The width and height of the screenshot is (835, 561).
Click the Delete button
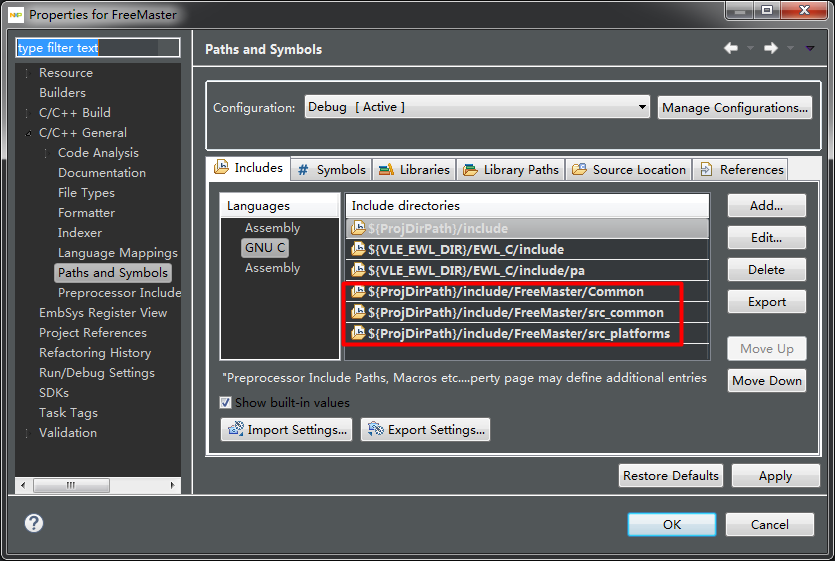pyautogui.click(x=766, y=270)
